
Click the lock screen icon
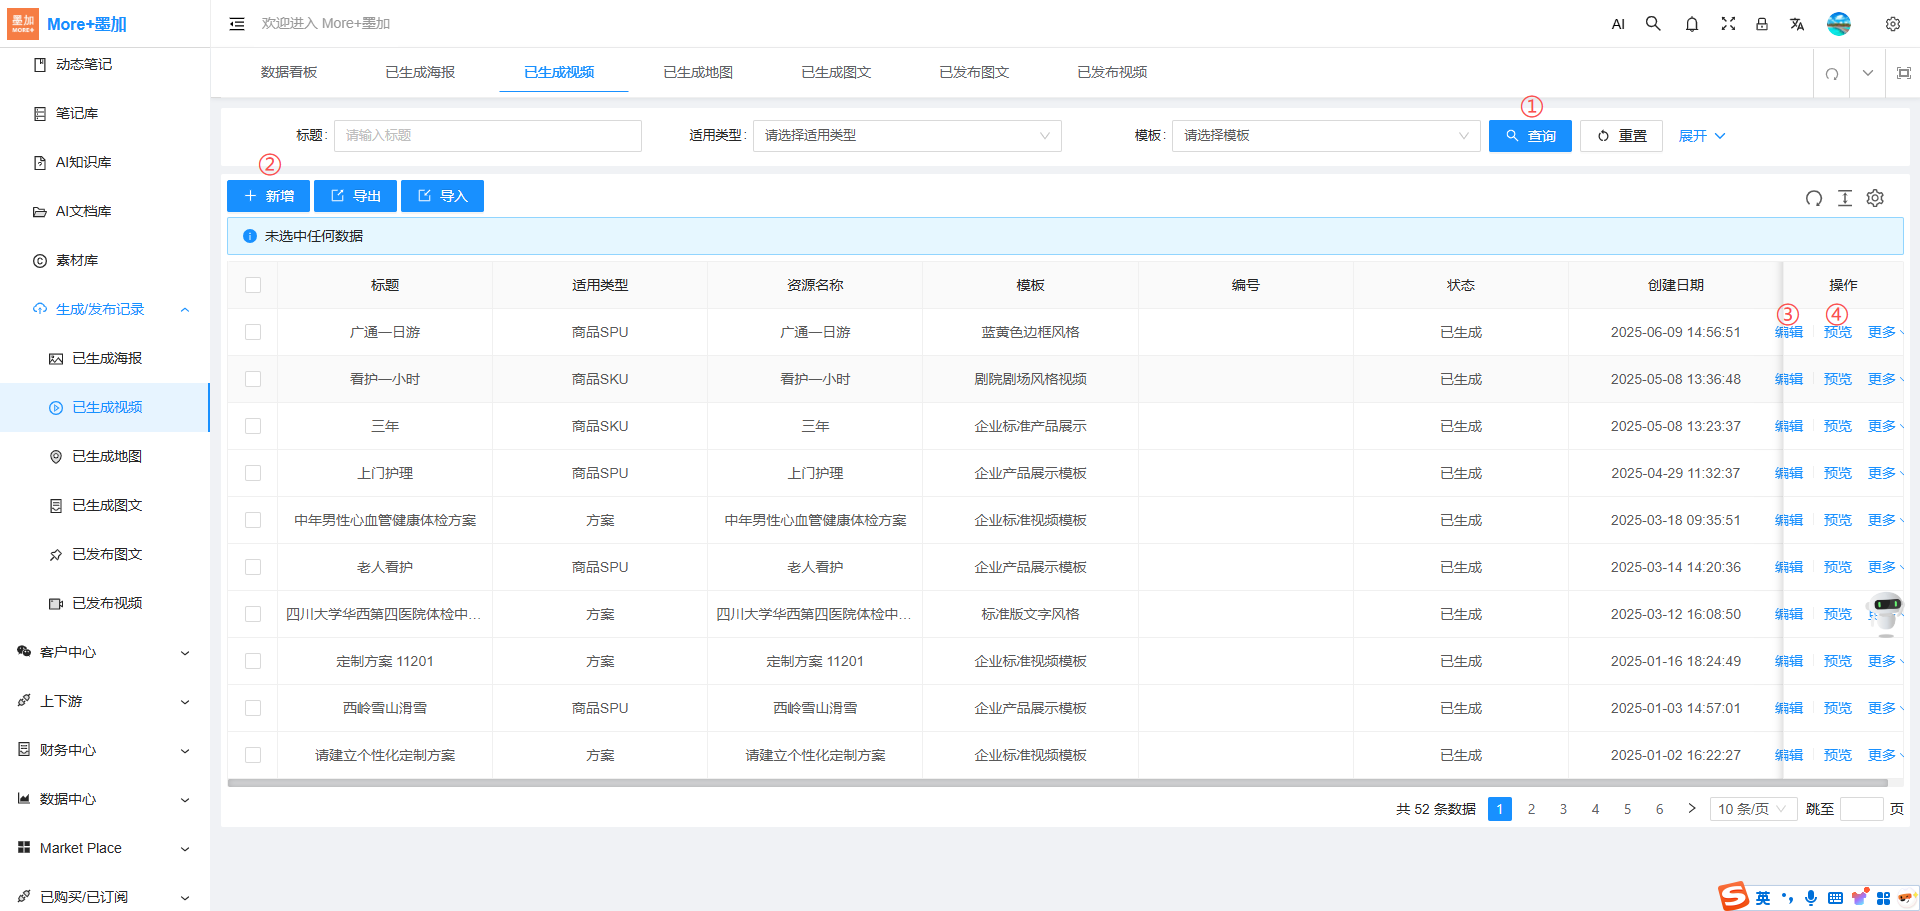(1762, 24)
